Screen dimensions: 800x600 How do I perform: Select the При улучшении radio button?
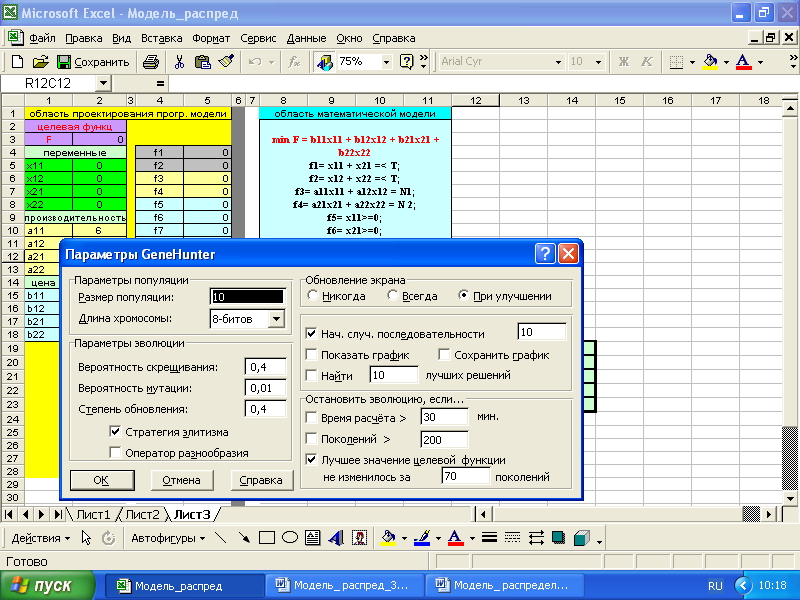tap(463, 295)
